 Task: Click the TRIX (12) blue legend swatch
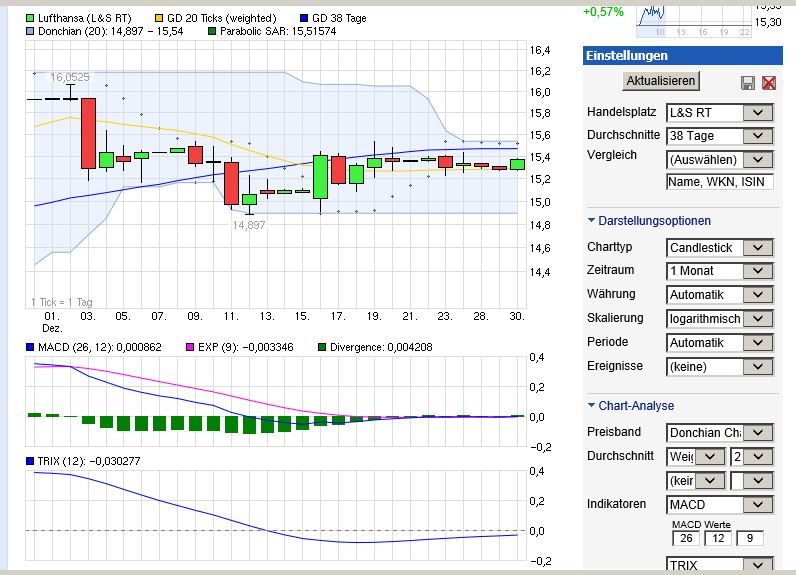(29, 461)
